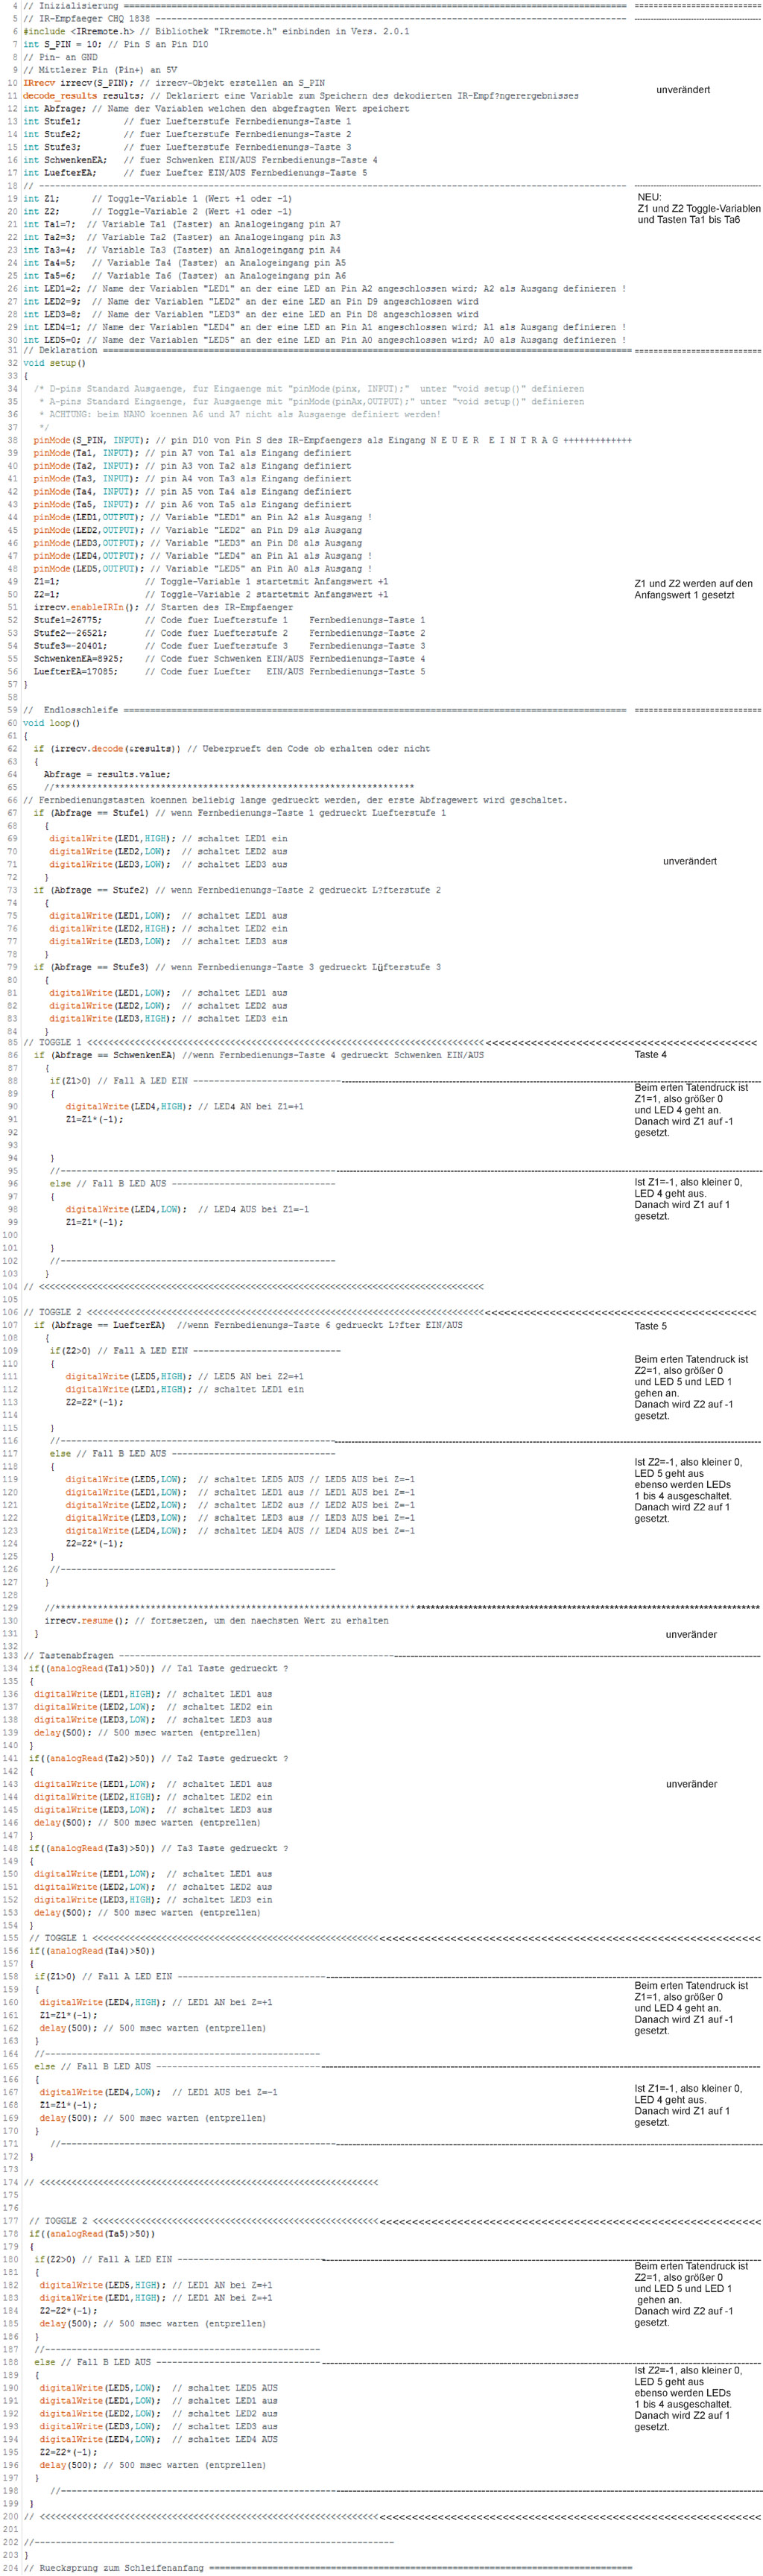Select the 'if (Abfrage == Stufe2)' condition
The width and height of the screenshot is (763, 2576).
point(91,890)
